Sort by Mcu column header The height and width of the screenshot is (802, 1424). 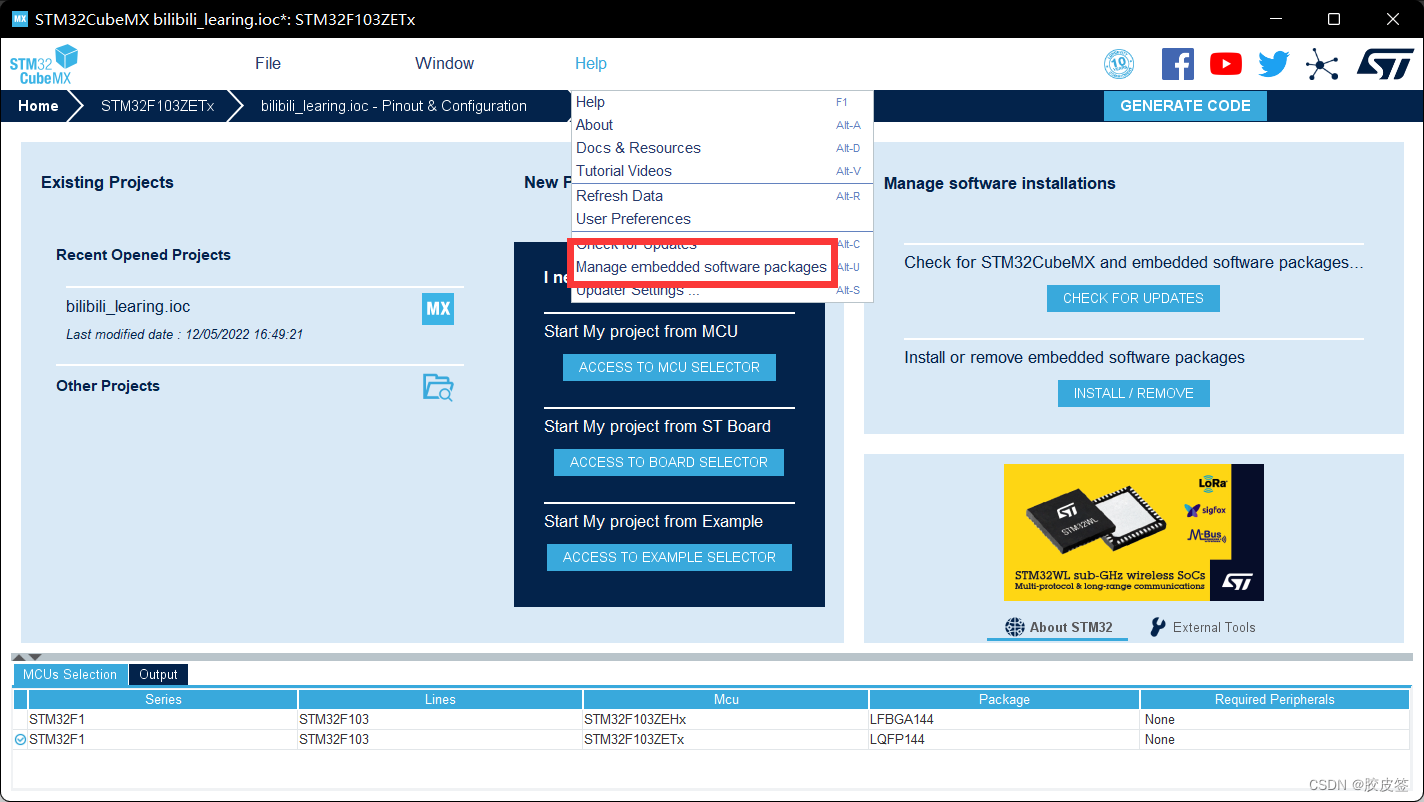coord(726,699)
